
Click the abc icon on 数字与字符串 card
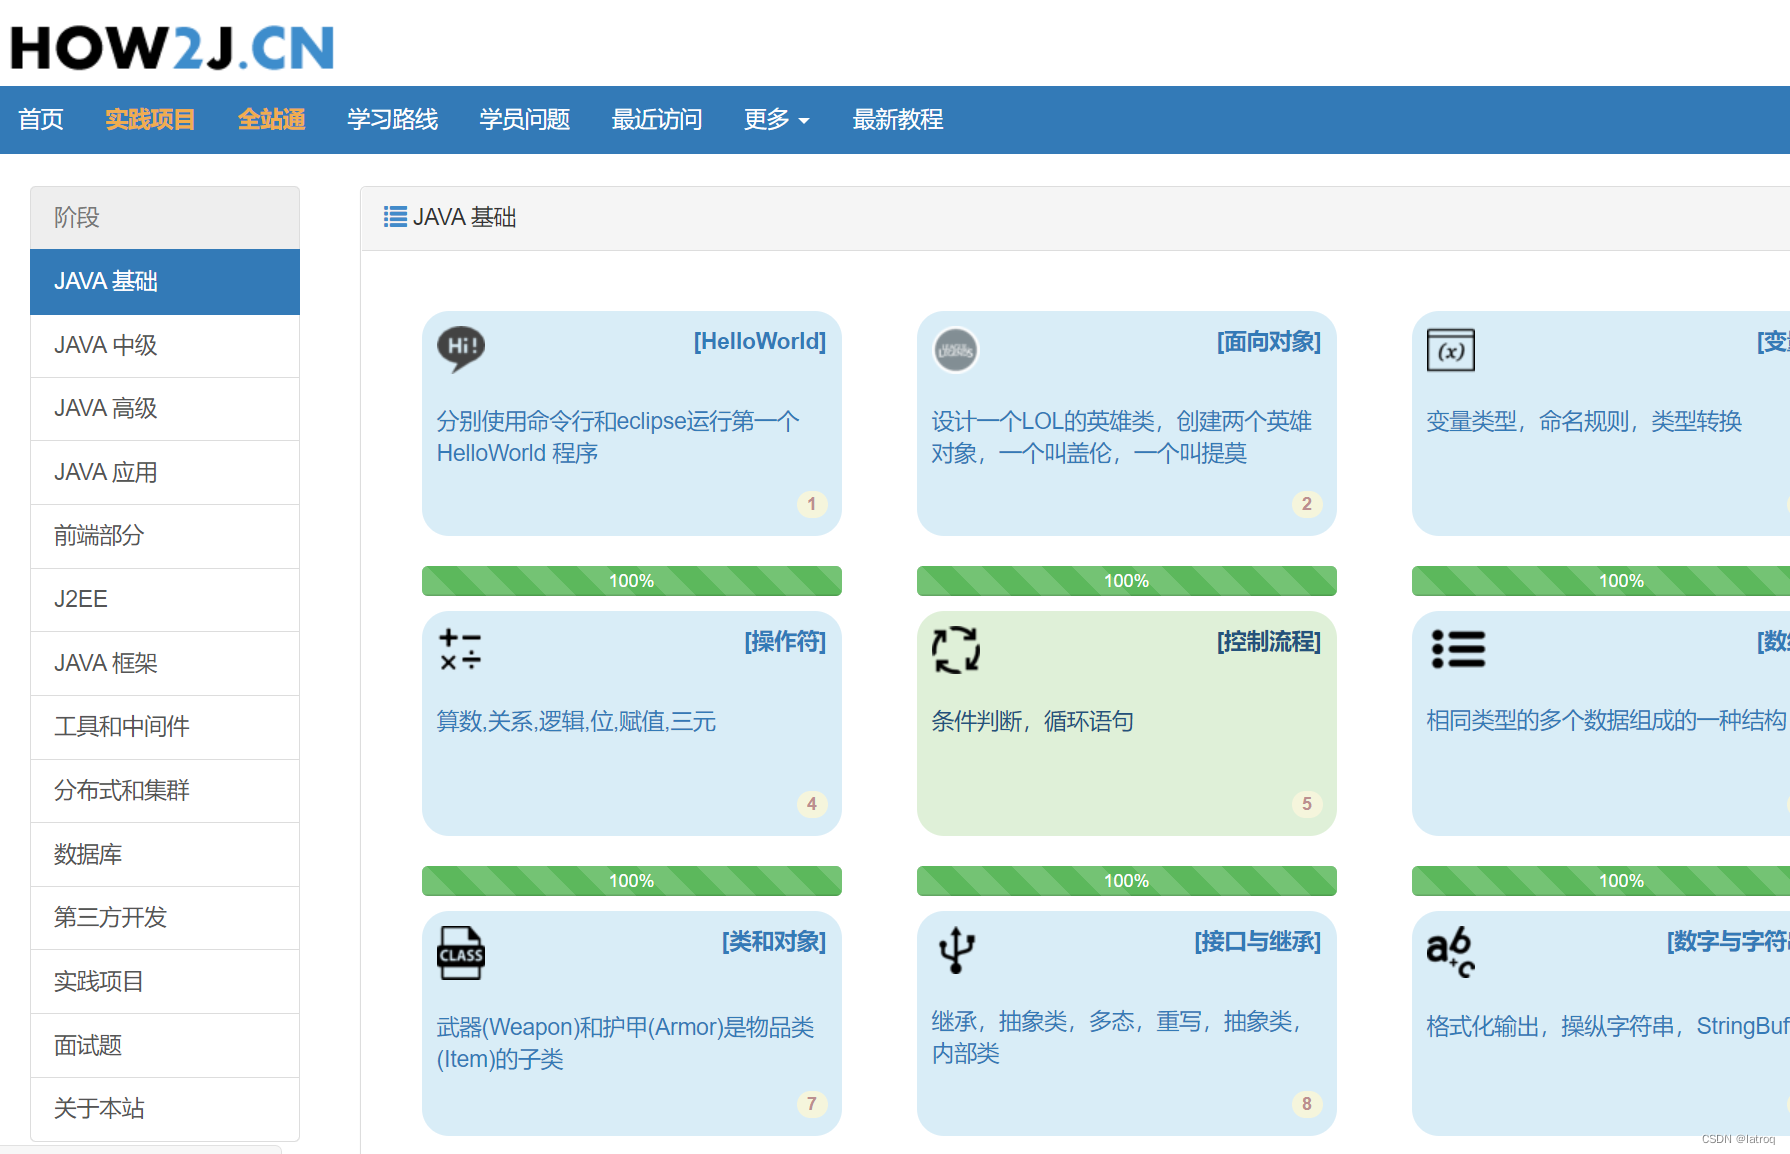tap(1450, 951)
